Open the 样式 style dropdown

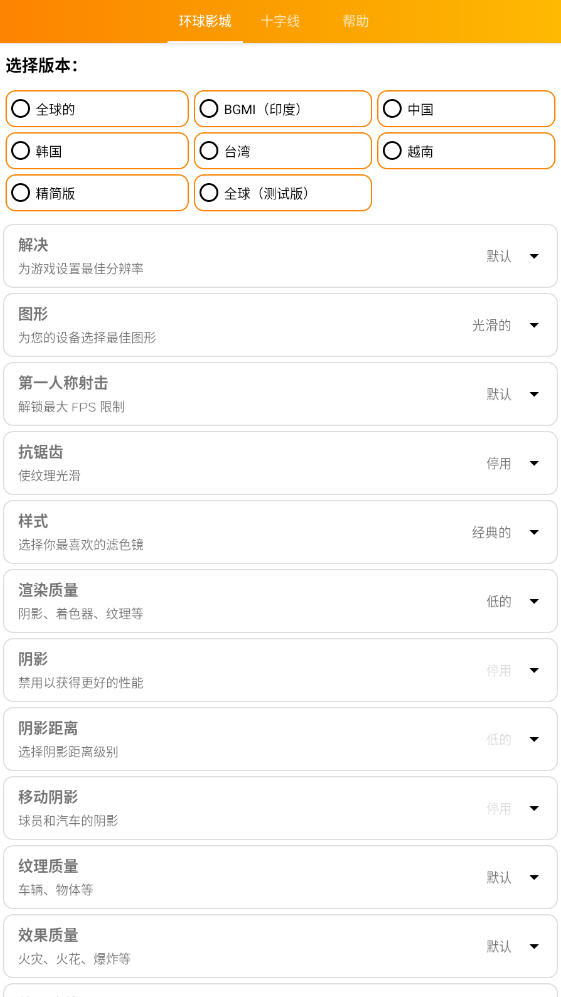click(x=534, y=532)
